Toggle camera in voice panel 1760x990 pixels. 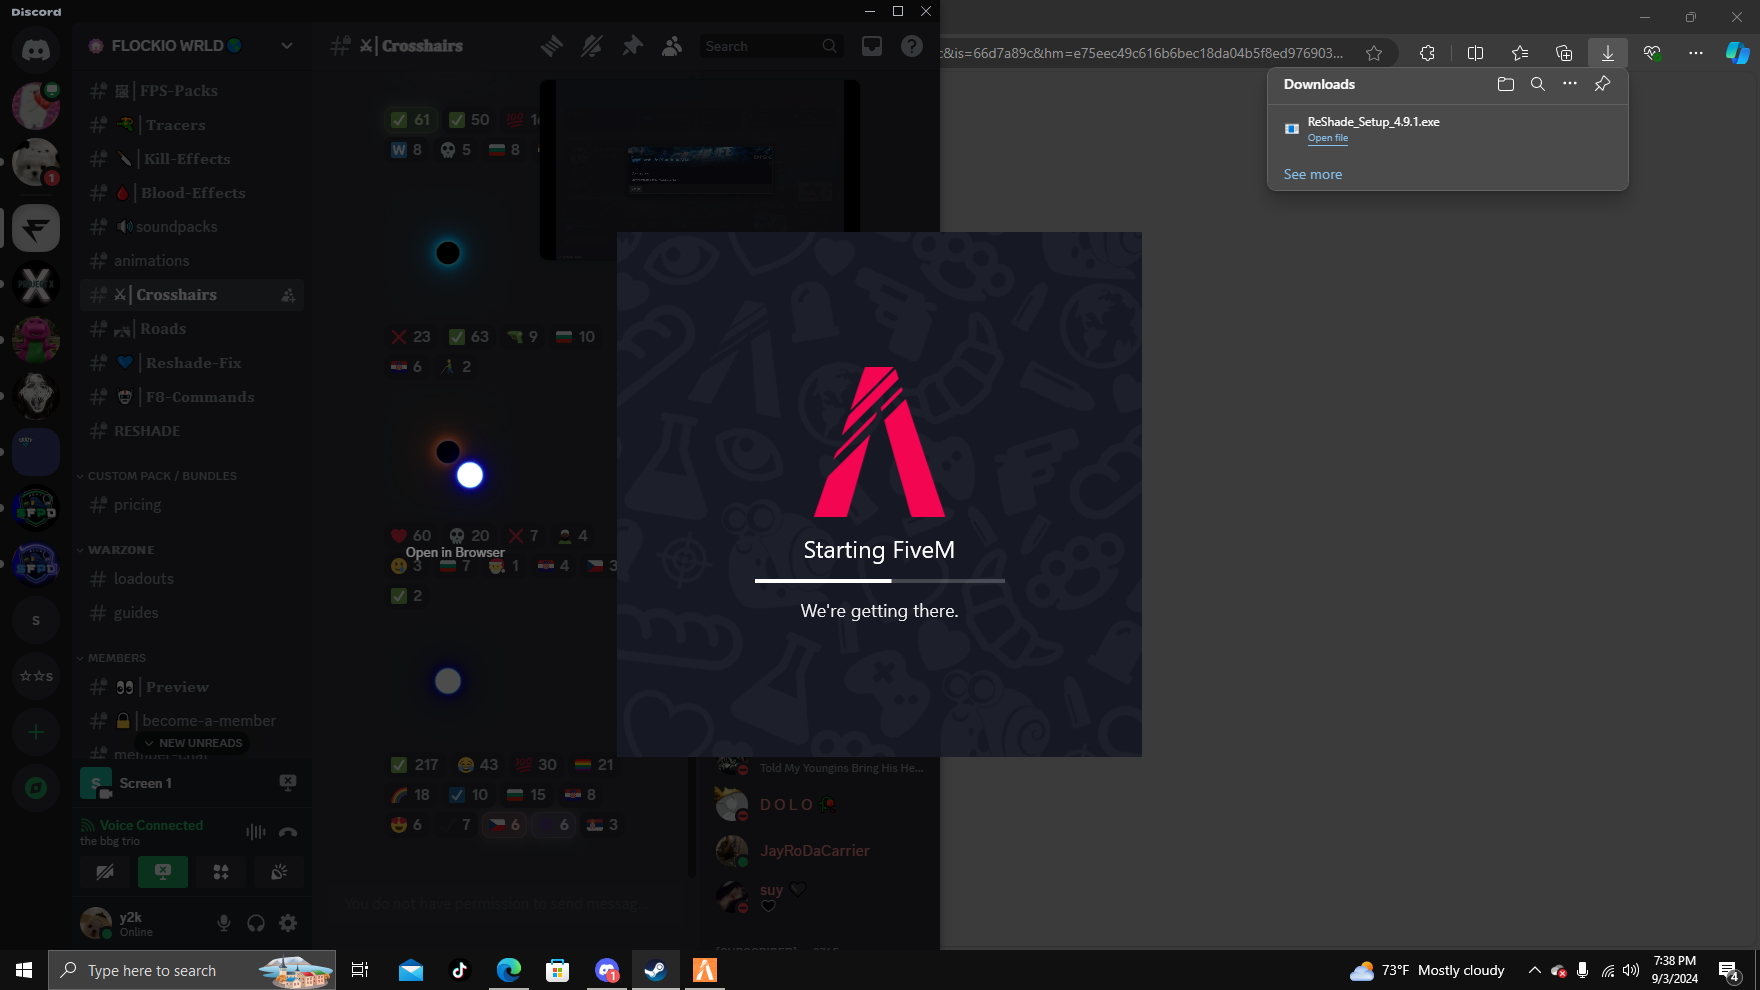(x=105, y=872)
